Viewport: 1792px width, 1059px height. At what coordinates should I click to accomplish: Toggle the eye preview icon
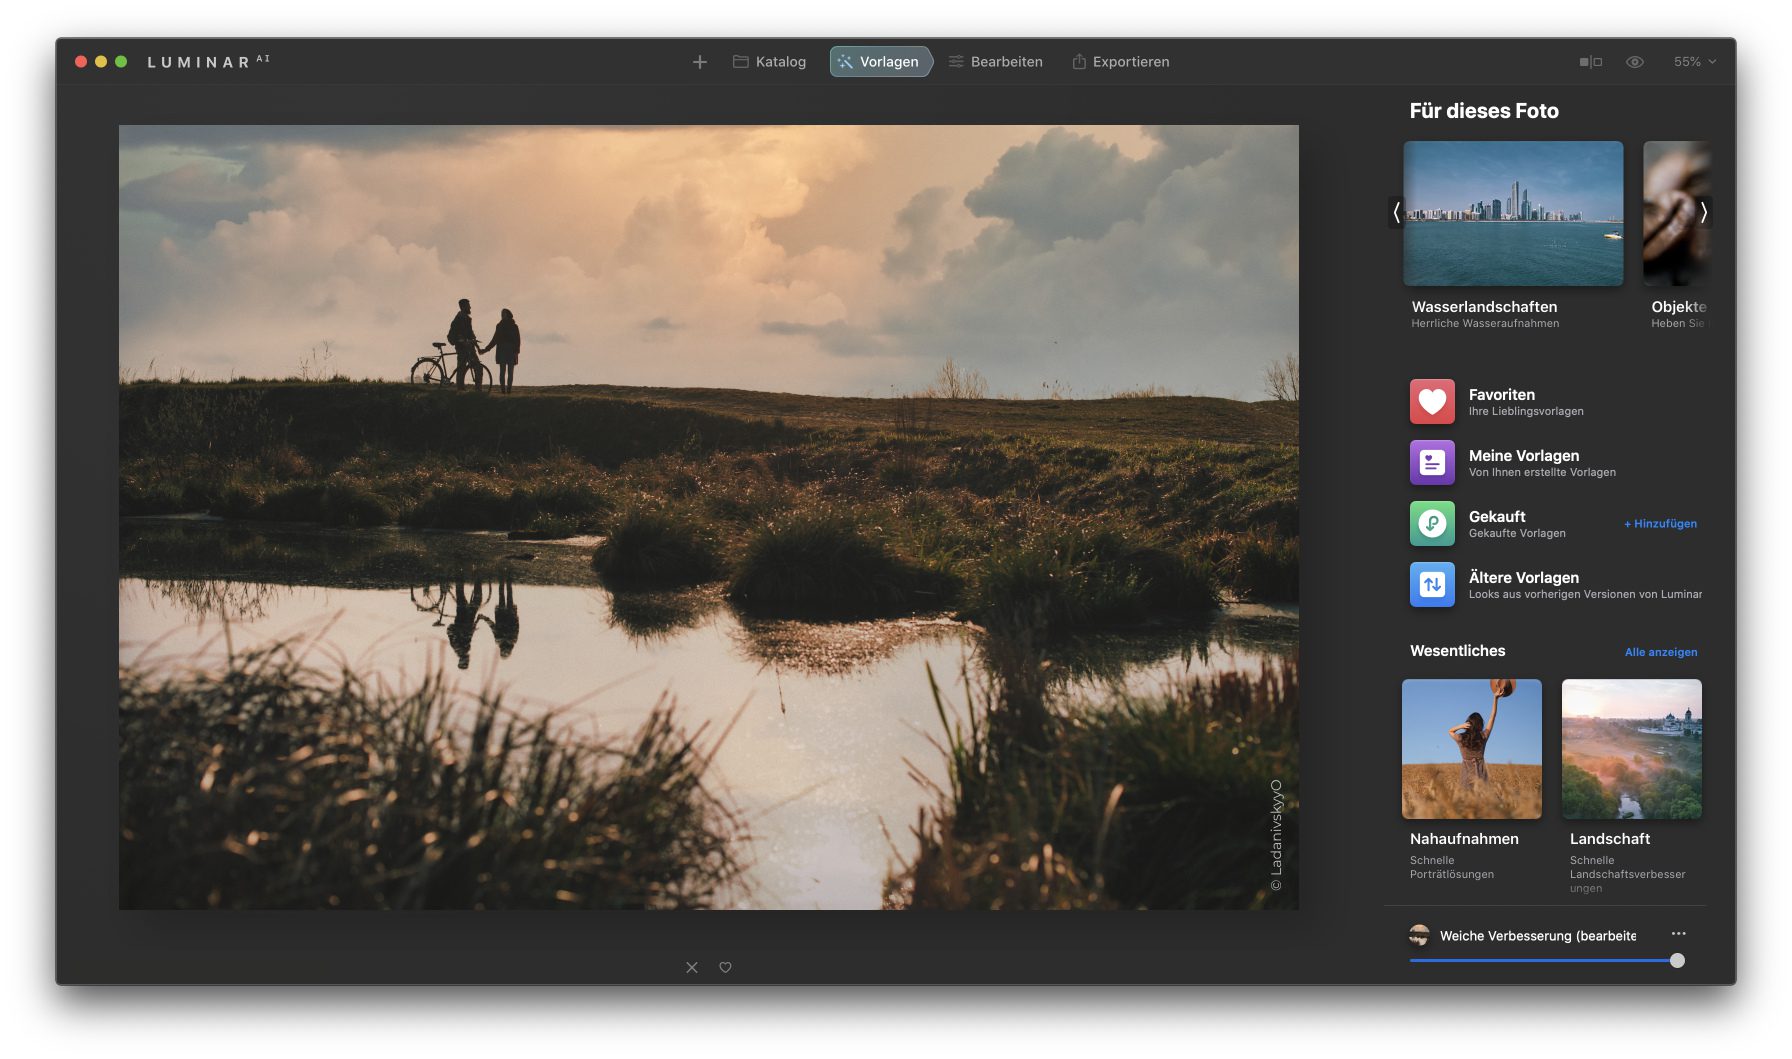[x=1635, y=62]
